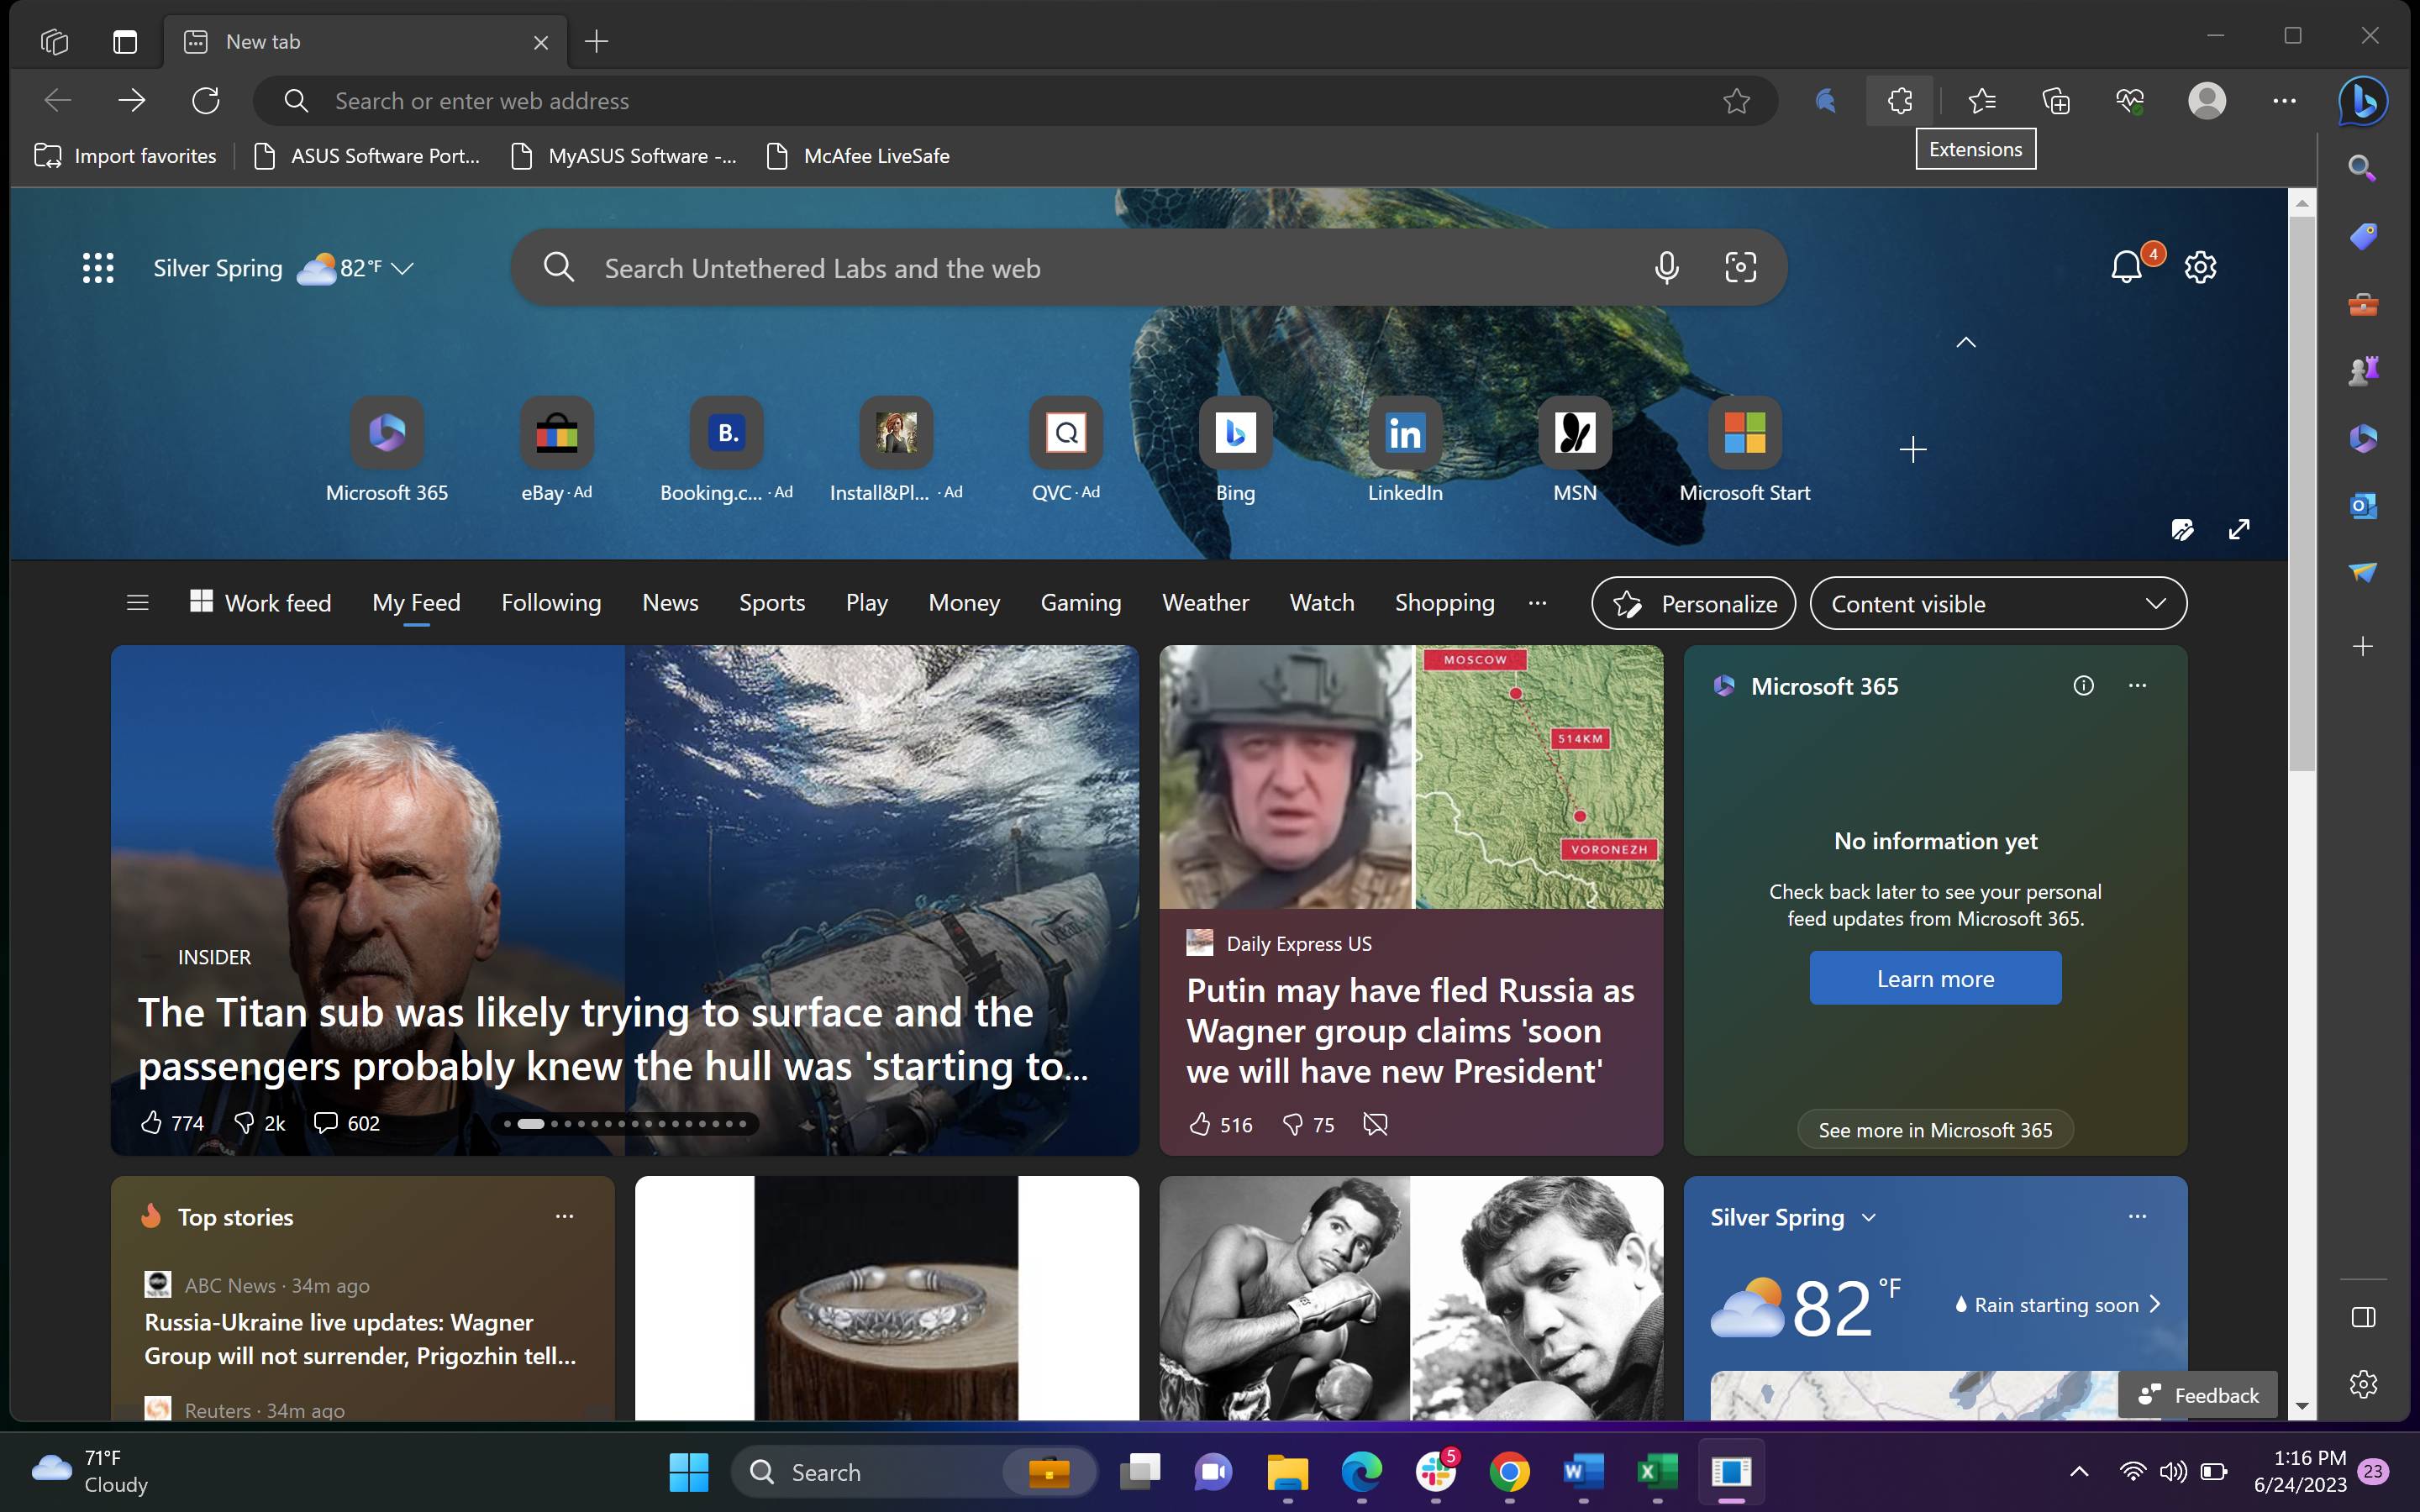Click the Untethered Labs web search box

1148,267
